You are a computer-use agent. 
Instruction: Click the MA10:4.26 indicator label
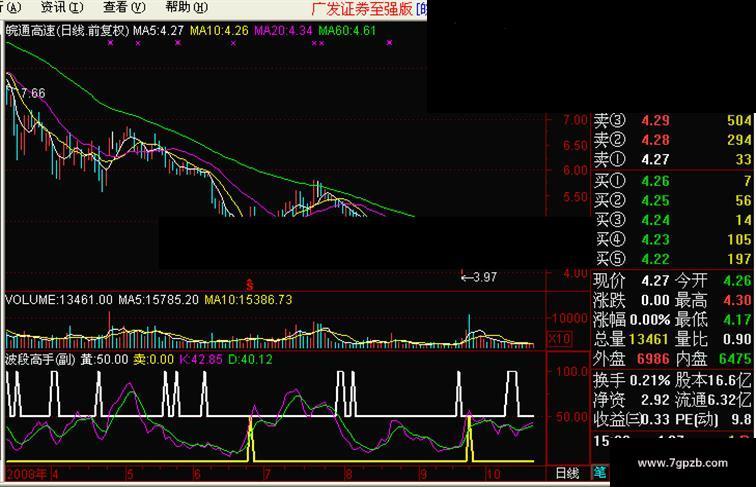[219, 30]
